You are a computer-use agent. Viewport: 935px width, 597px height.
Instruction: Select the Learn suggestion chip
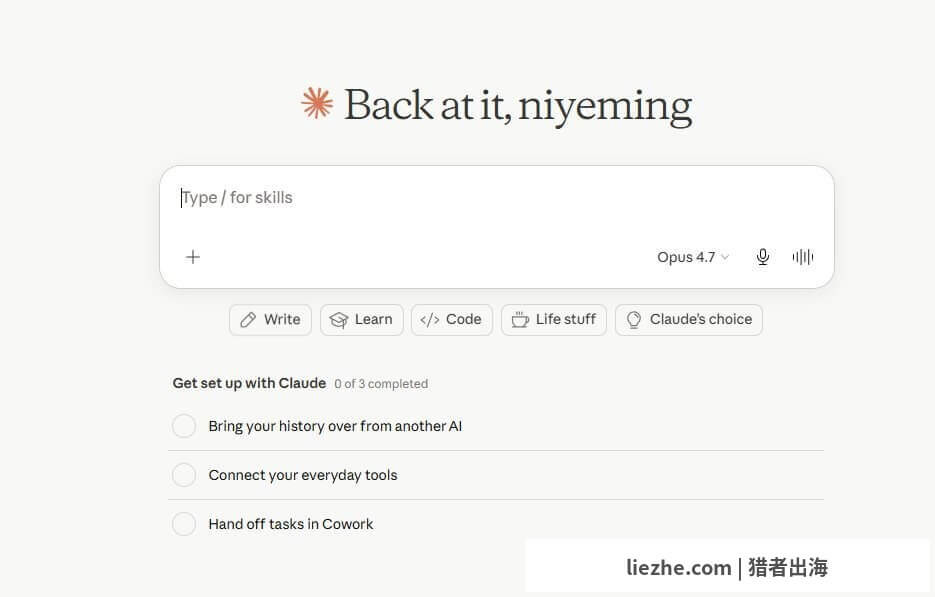(x=361, y=320)
